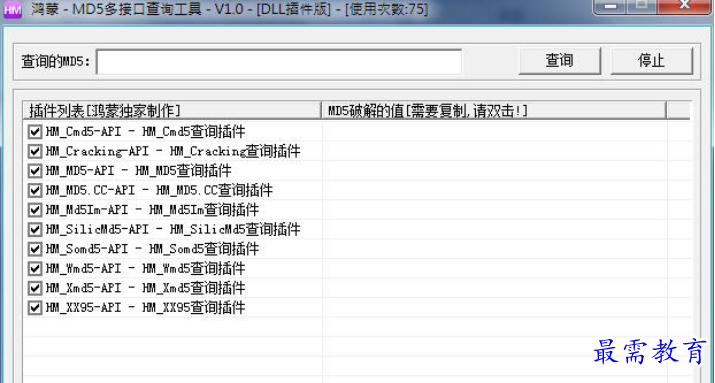
Task: Uncheck the HM_Cracking-API plugin checkbox
Action: [x=35, y=151]
